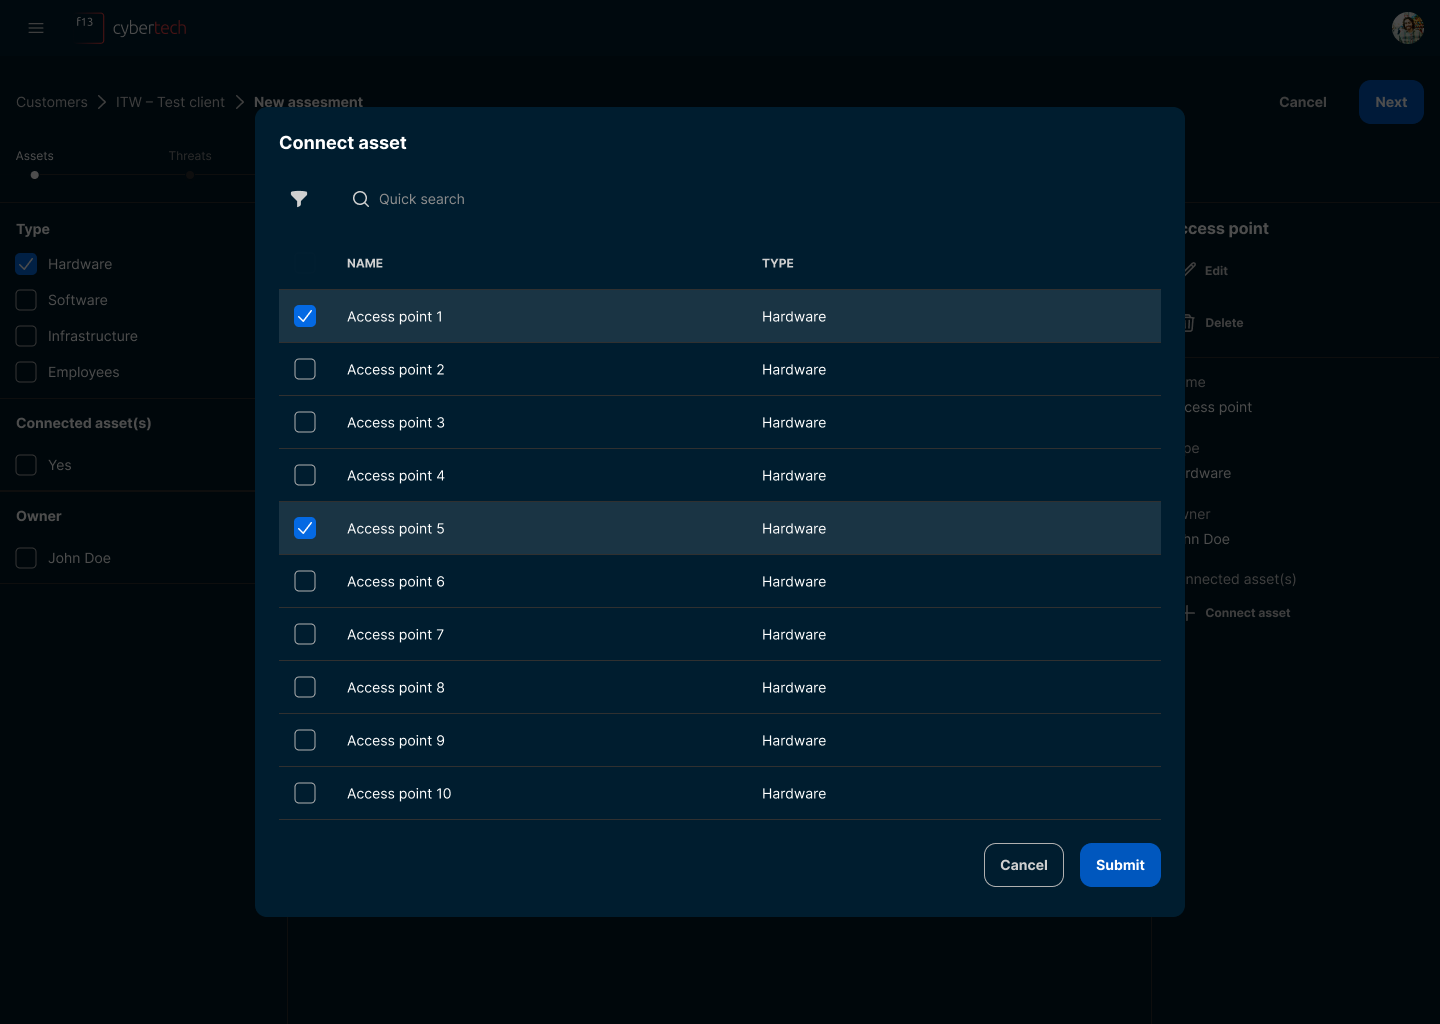Check the Access point 8 checkbox

305,687
